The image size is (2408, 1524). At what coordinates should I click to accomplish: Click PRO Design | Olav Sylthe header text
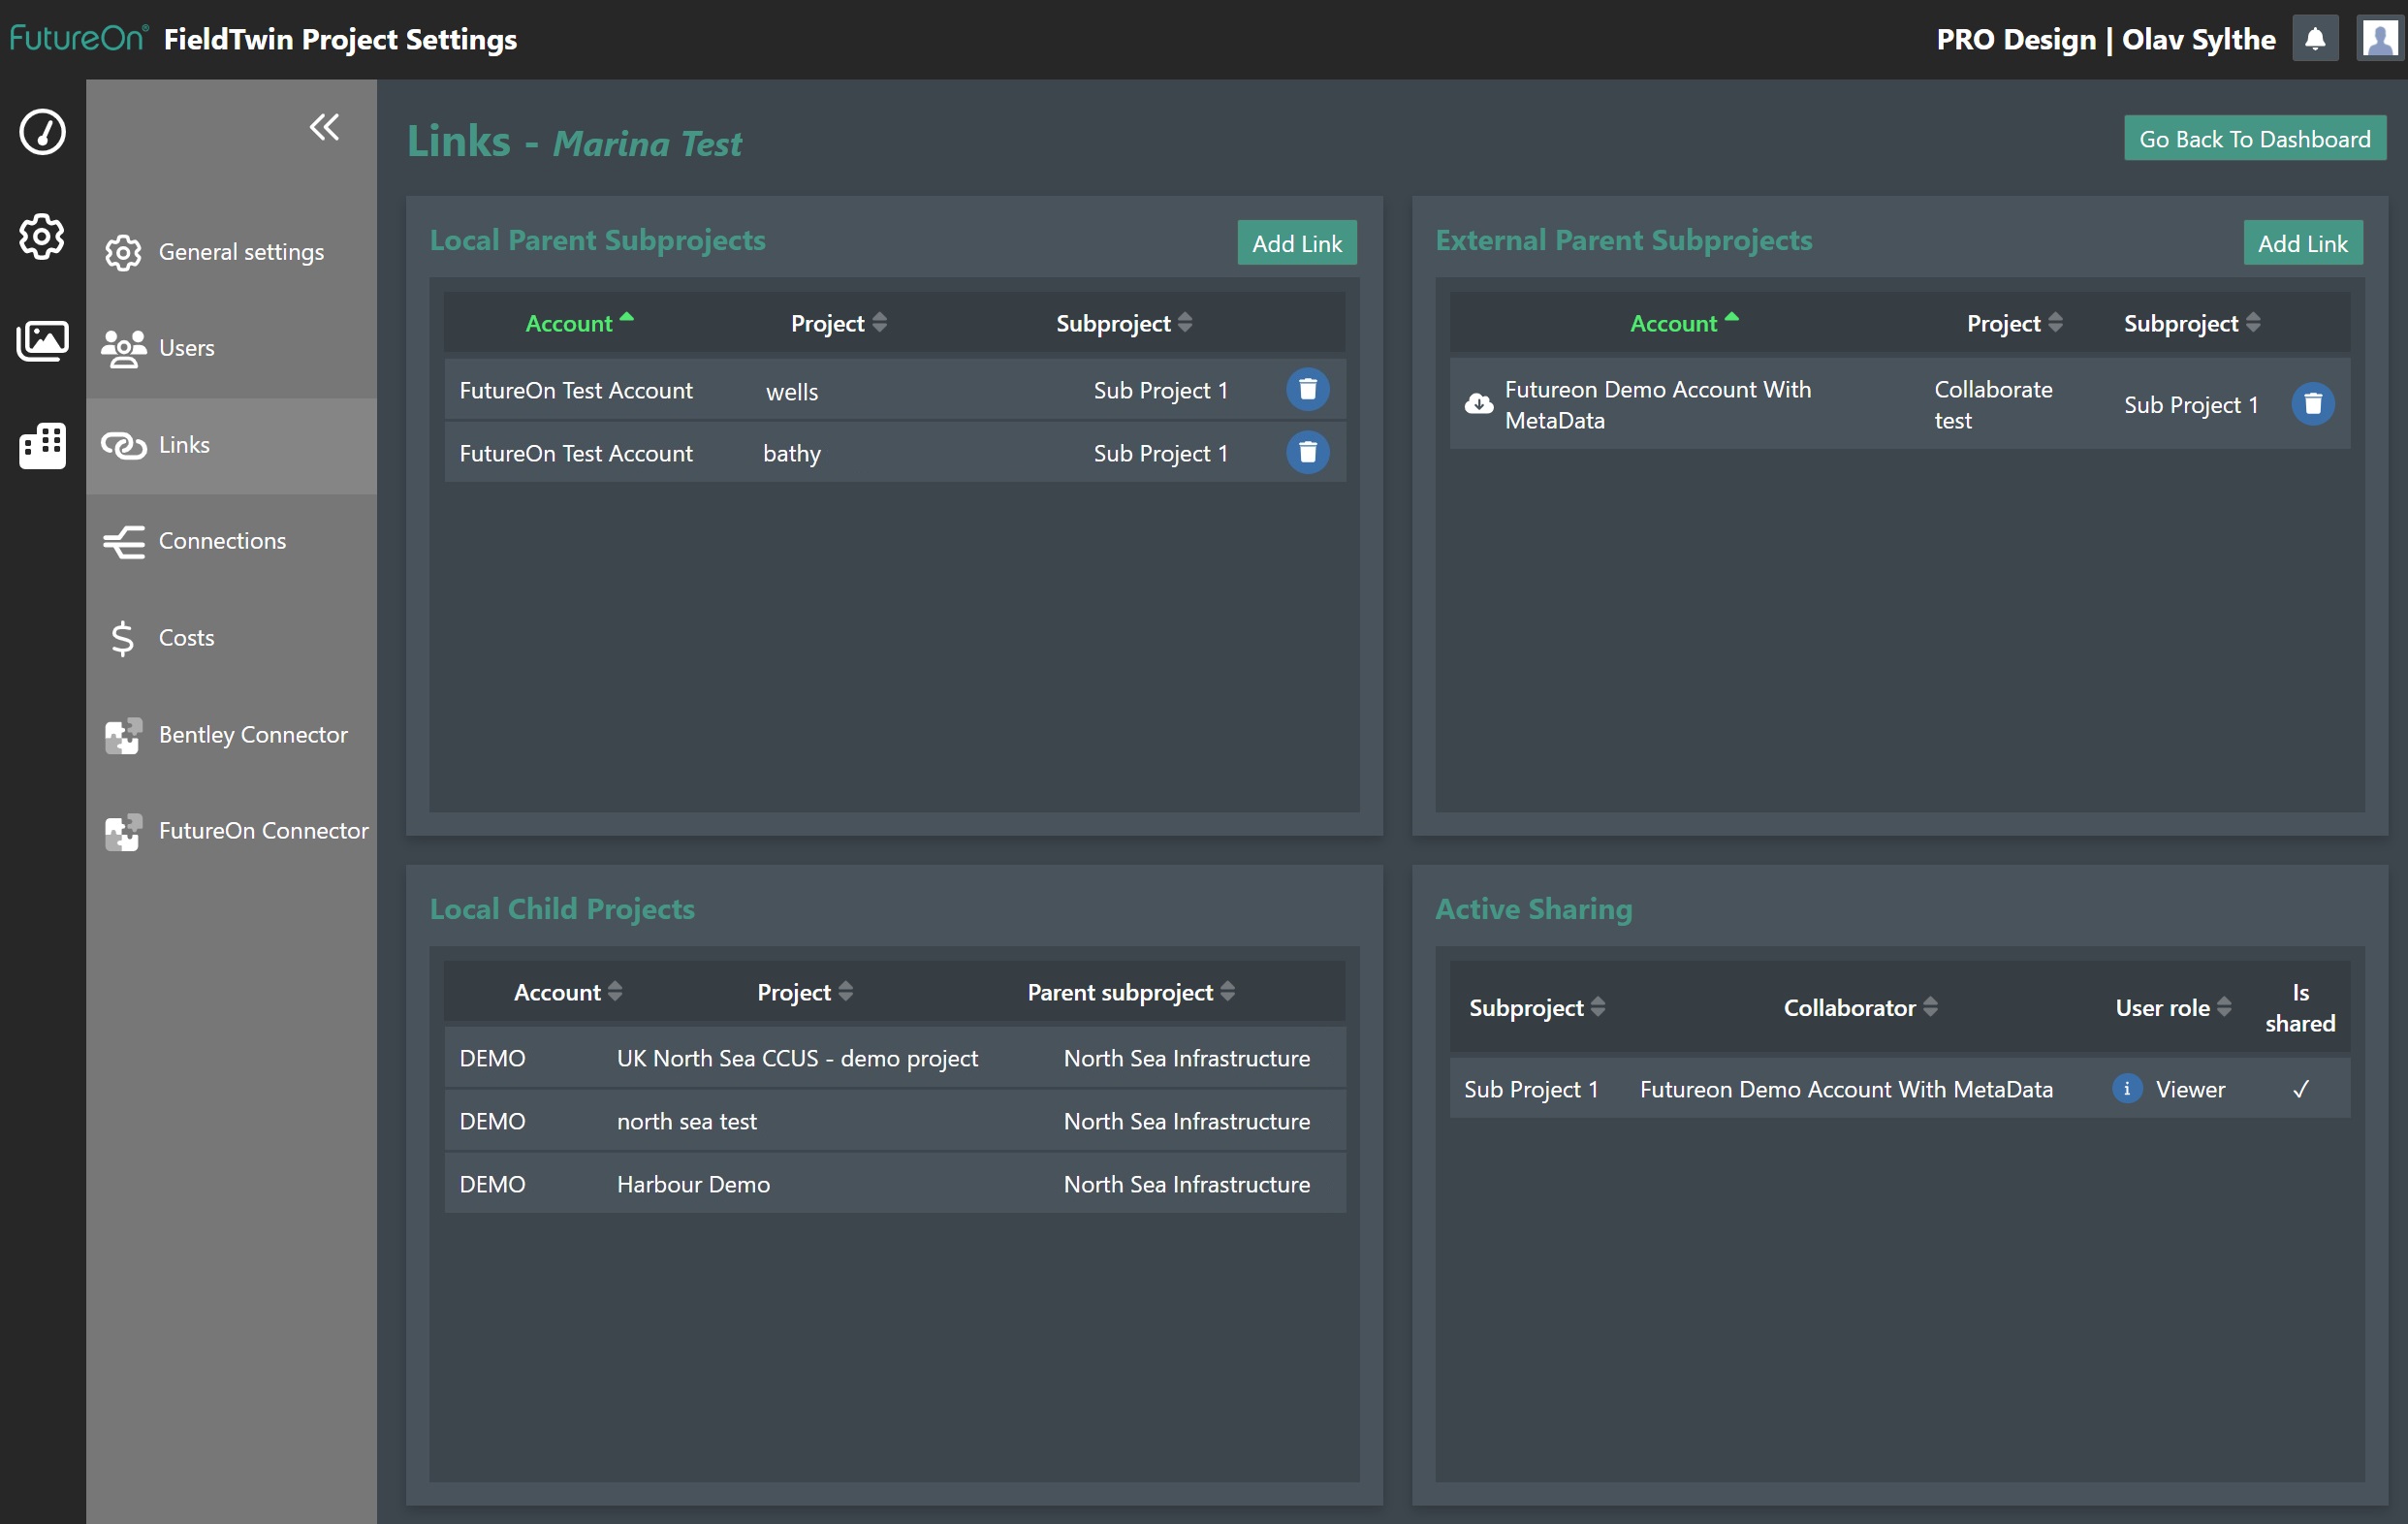click(2105, 39)
